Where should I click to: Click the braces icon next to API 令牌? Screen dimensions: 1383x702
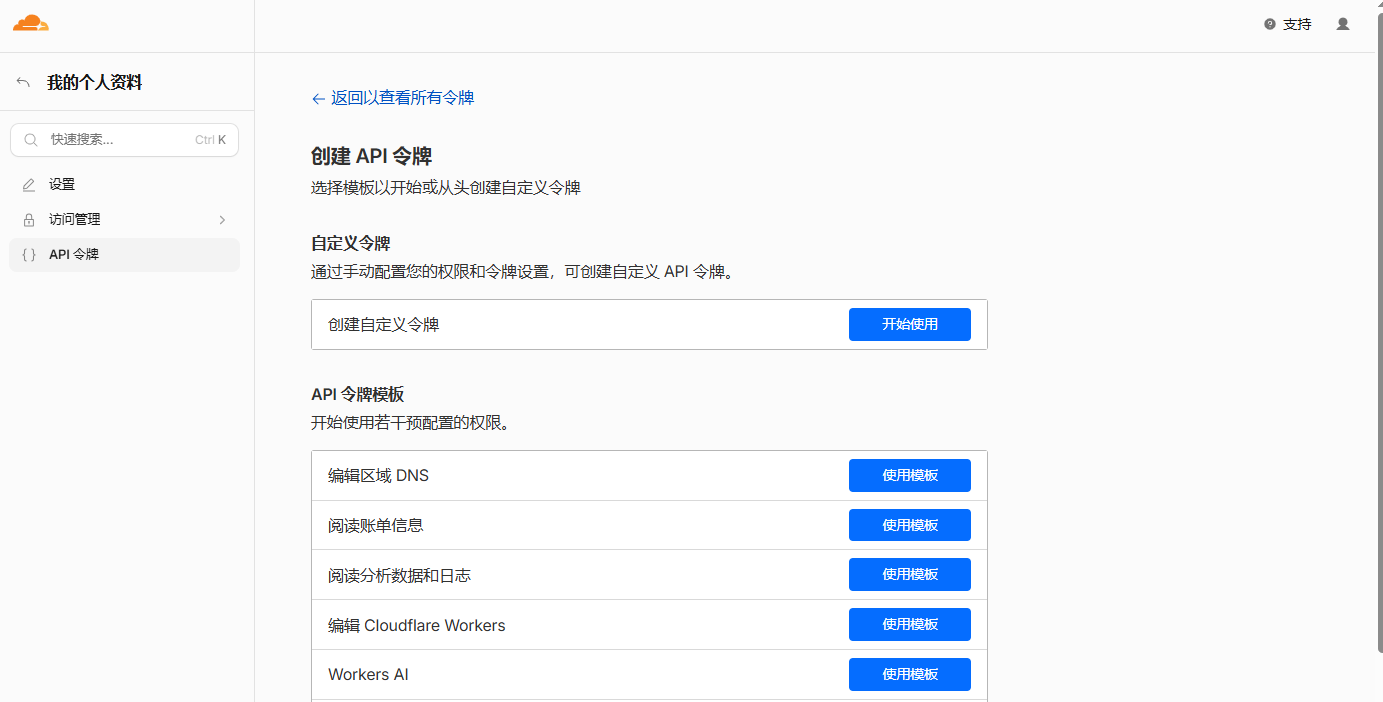29,255
